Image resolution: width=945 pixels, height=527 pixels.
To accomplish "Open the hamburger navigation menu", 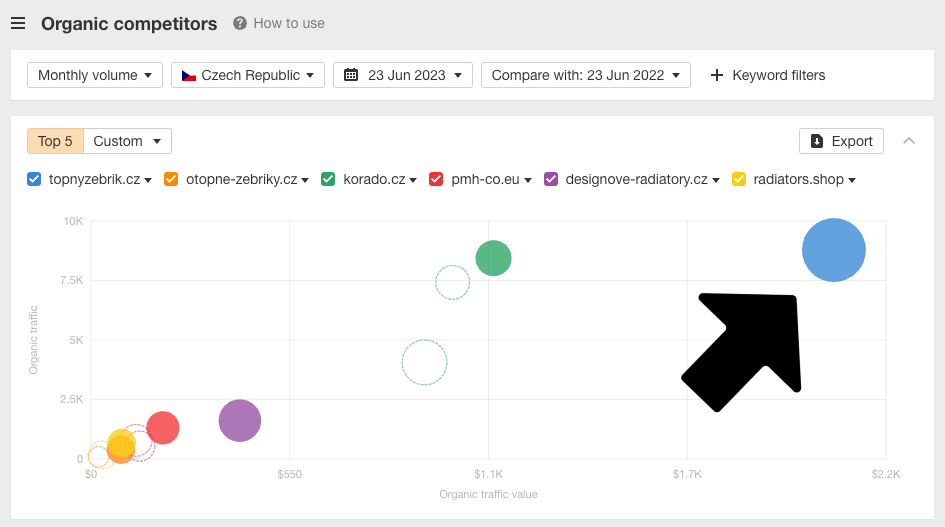I will pos(18,24).
